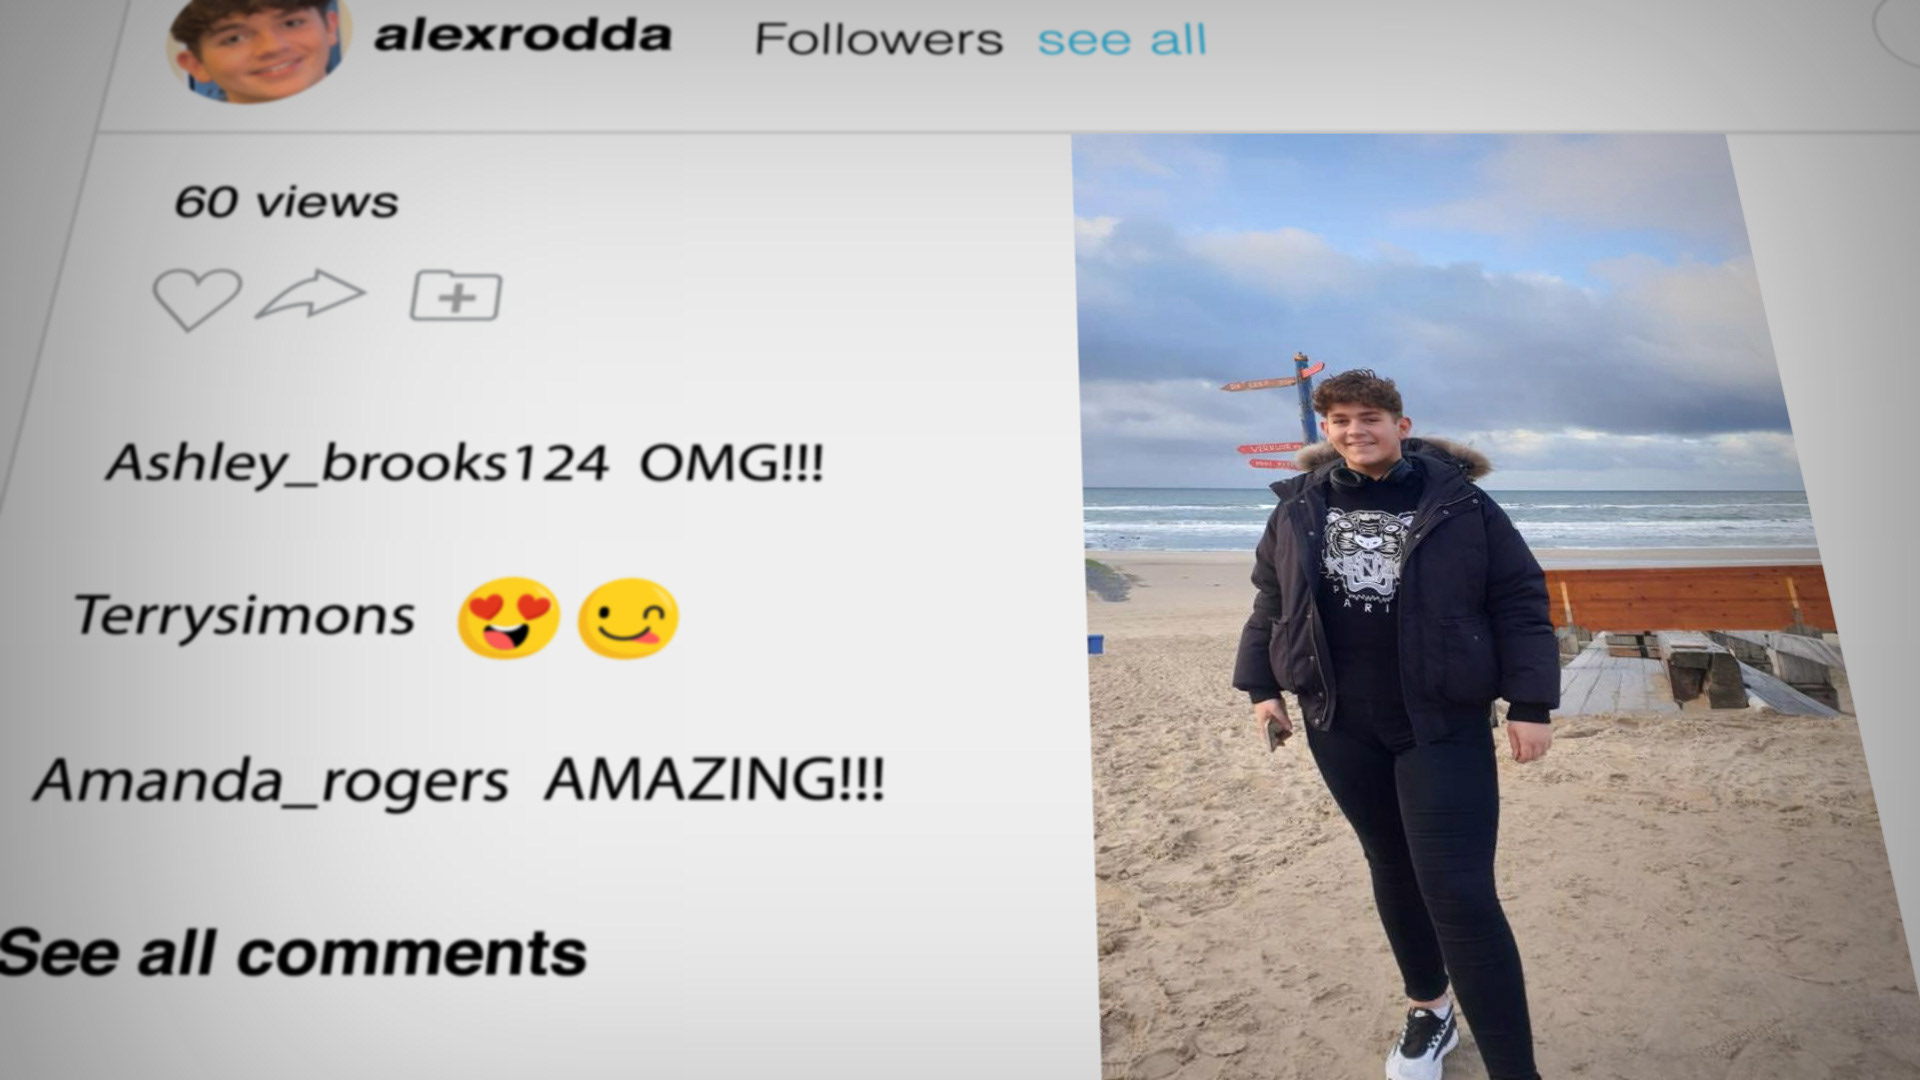1920x1080 pixels.
Task: Click the tiger logo on the sweatshirt
Action: pyautogui.click(x=1363, y=553)
